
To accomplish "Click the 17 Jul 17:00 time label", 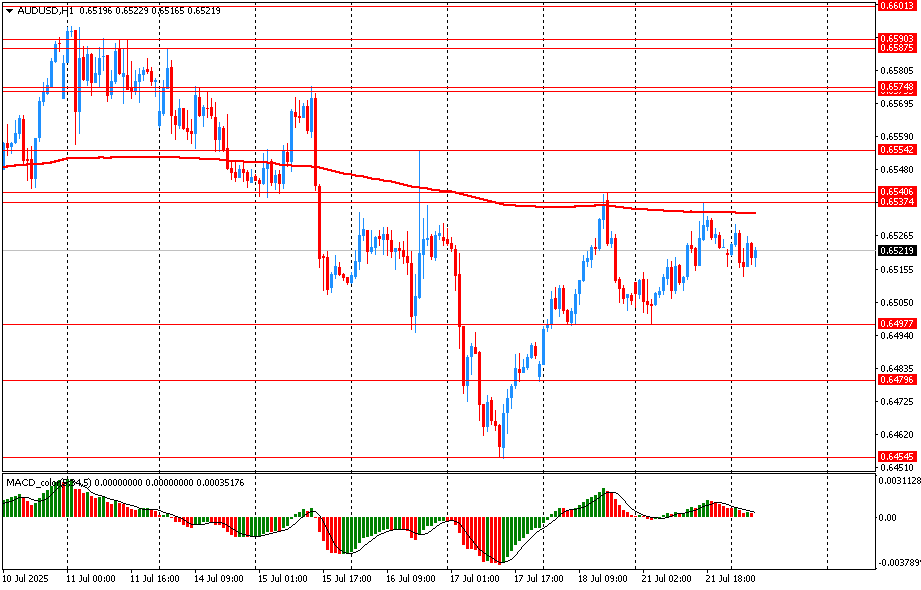I will [x=540, y=578].
